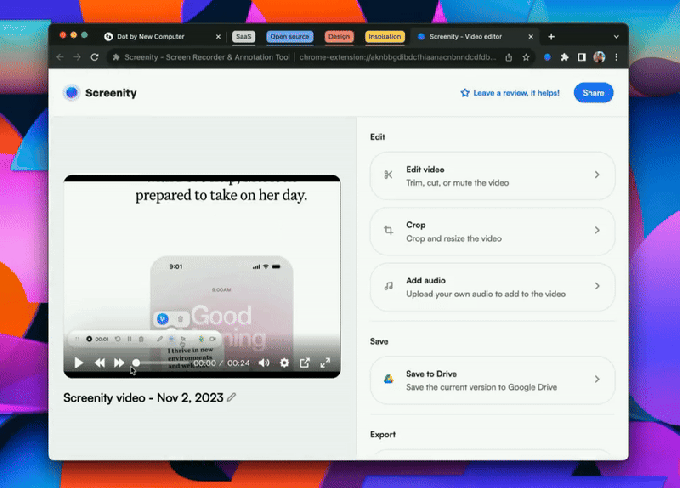The width and height of the screenshot is (680, 488).
Task: Enter fullscreen mode in video player
Action: pos(325,363)
